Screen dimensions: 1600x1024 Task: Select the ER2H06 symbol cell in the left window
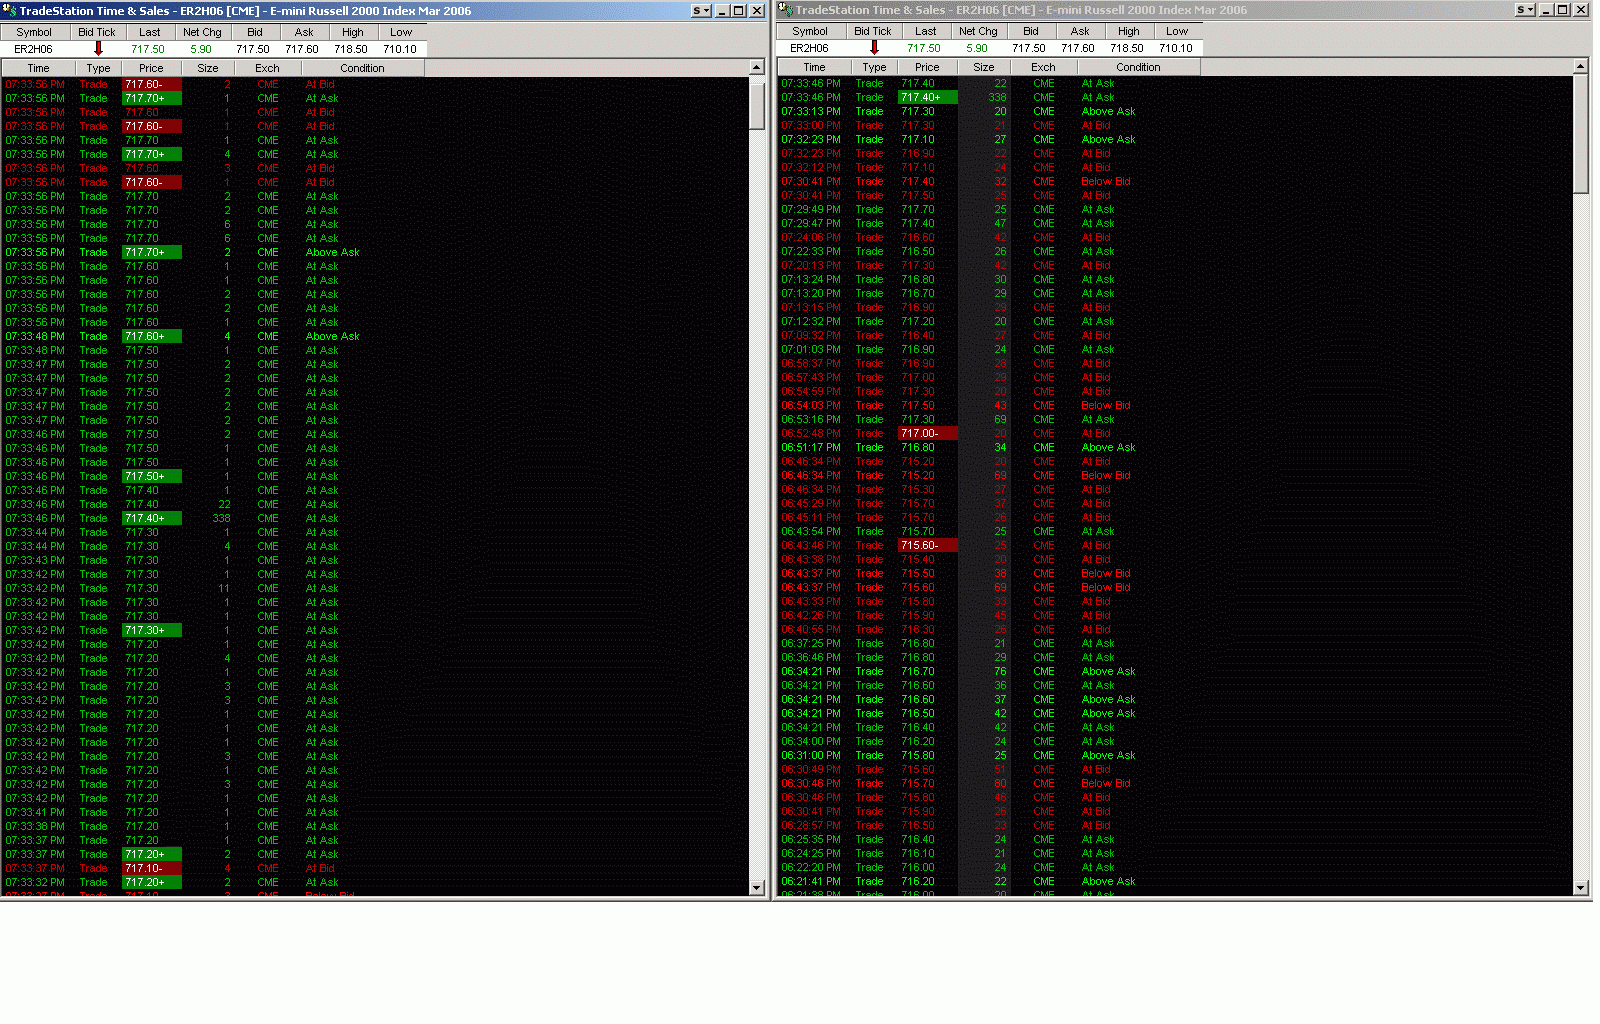(x=33, y=49)
